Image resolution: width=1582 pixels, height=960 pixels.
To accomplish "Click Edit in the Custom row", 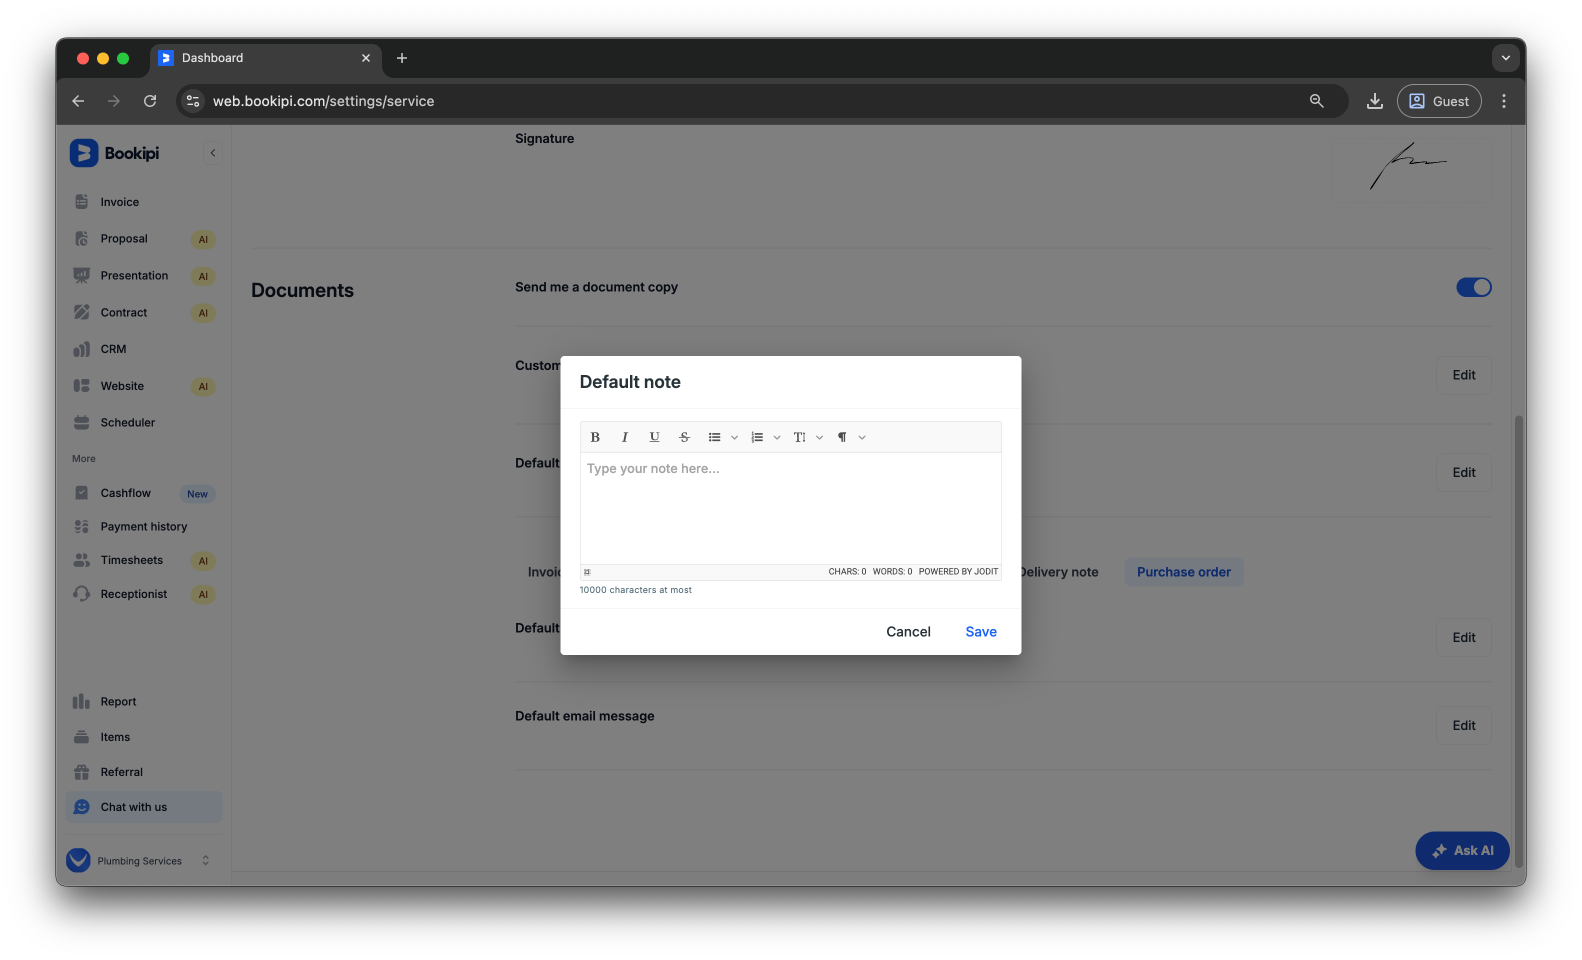I will pyautogui.click(x=1464, y=375).
